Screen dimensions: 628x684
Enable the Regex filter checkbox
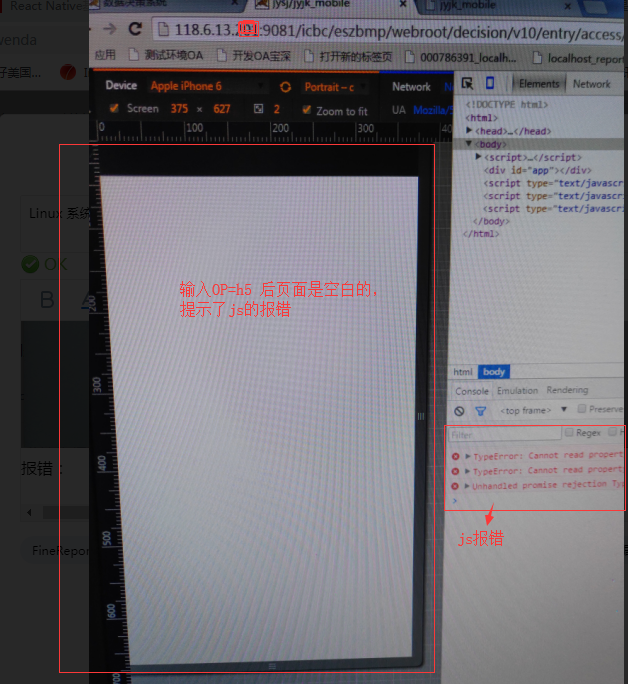(569, 432)
